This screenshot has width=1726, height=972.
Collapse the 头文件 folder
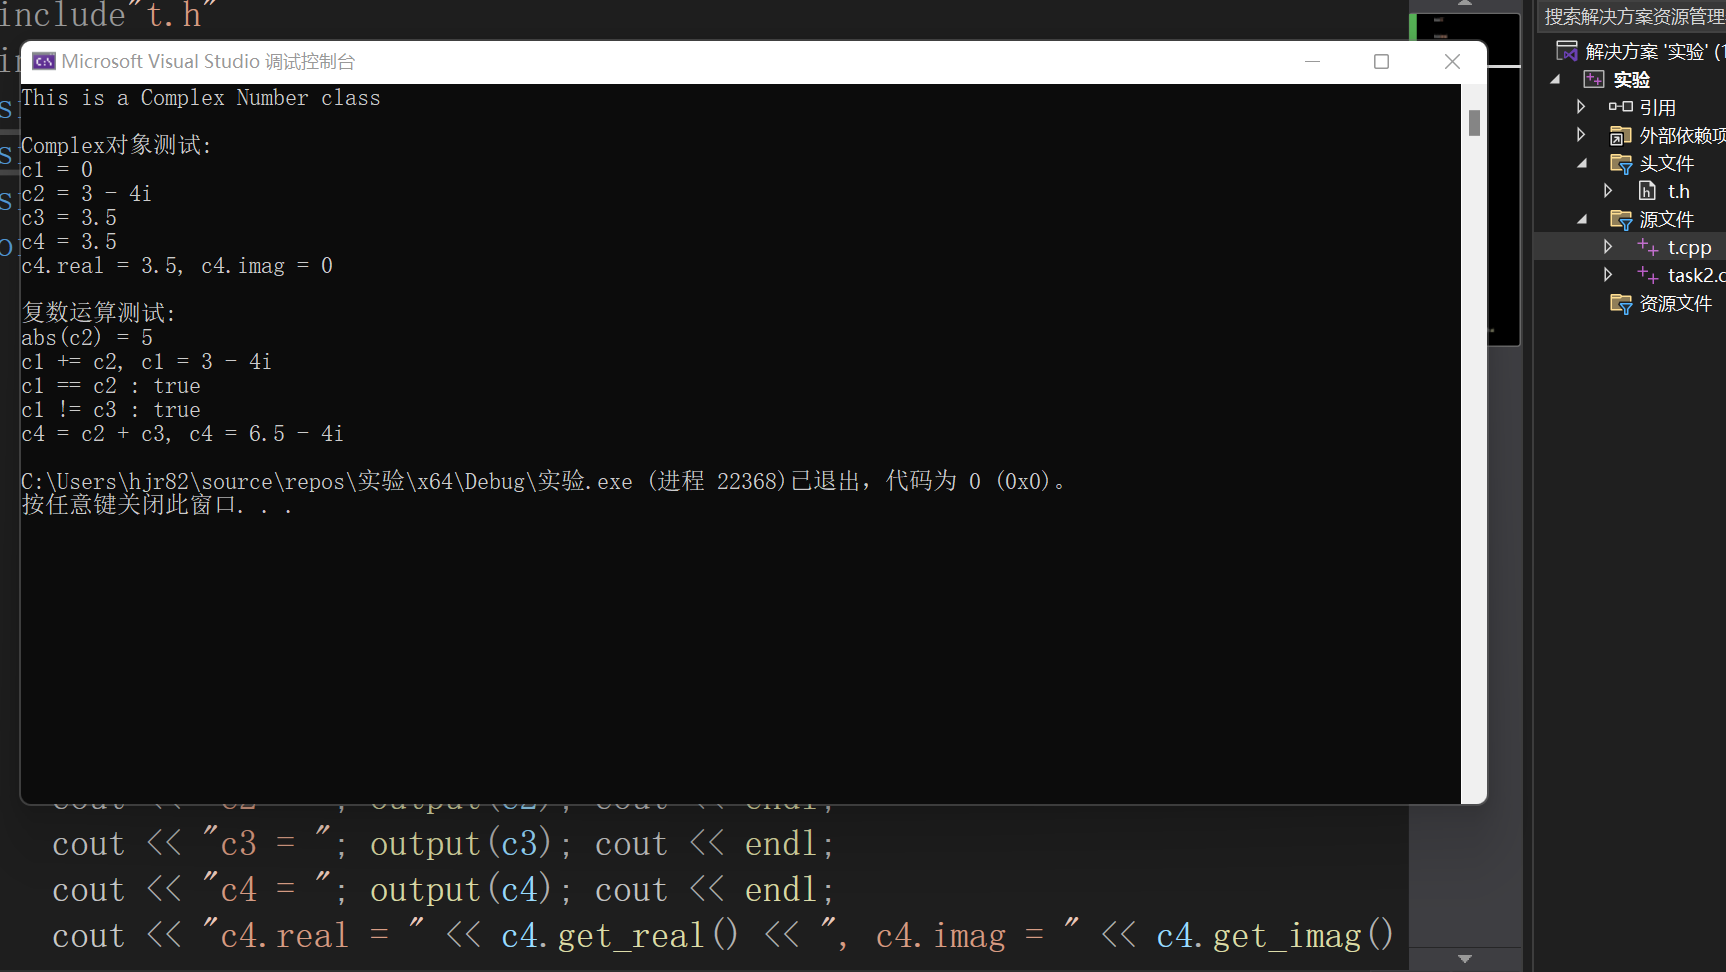point(1582,163)
